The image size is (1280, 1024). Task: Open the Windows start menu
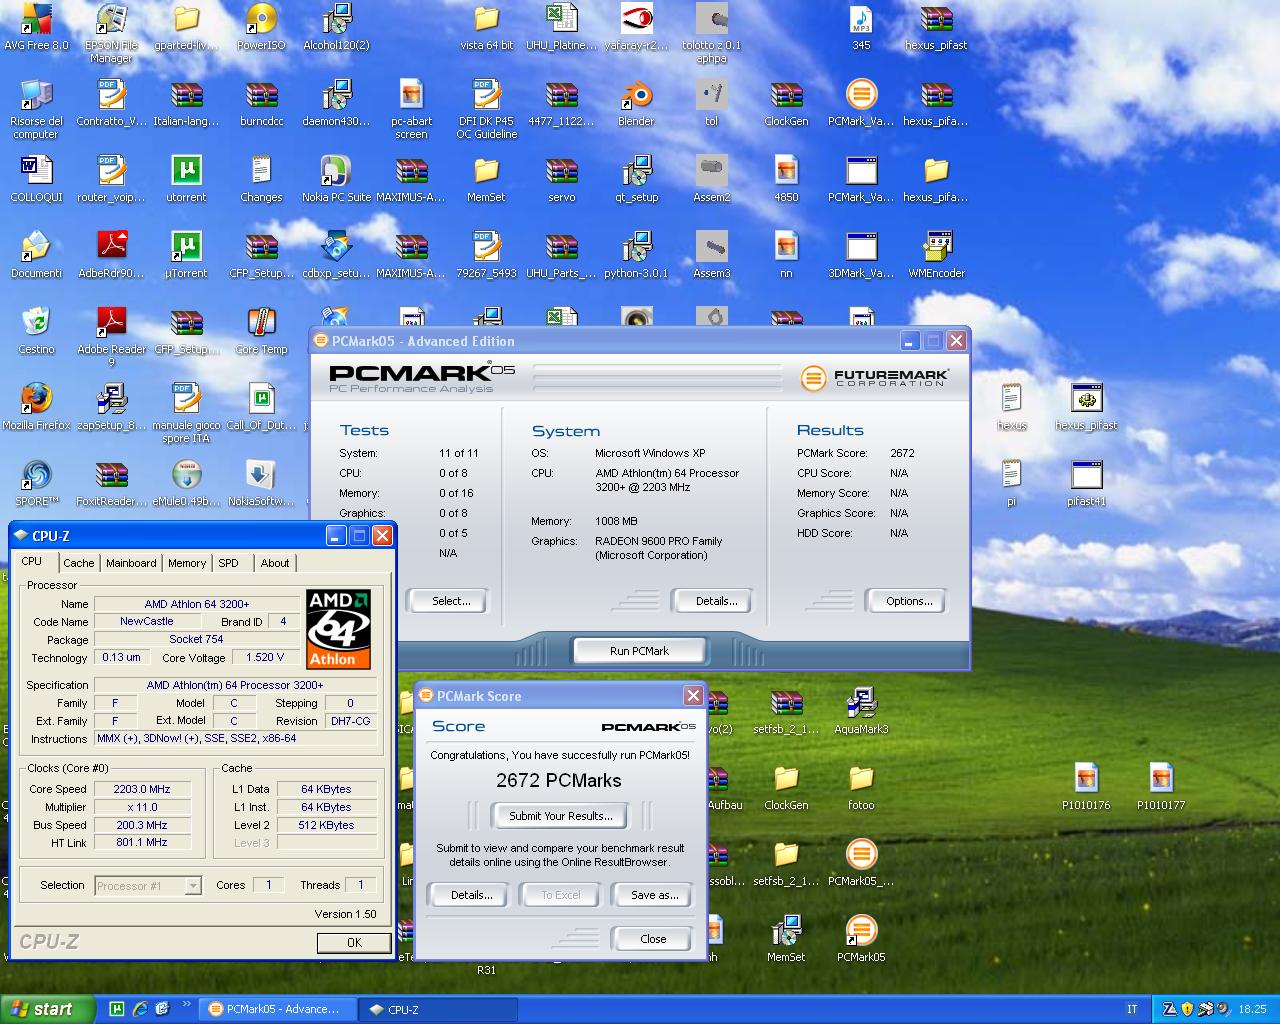click(x=48, y=1009)
